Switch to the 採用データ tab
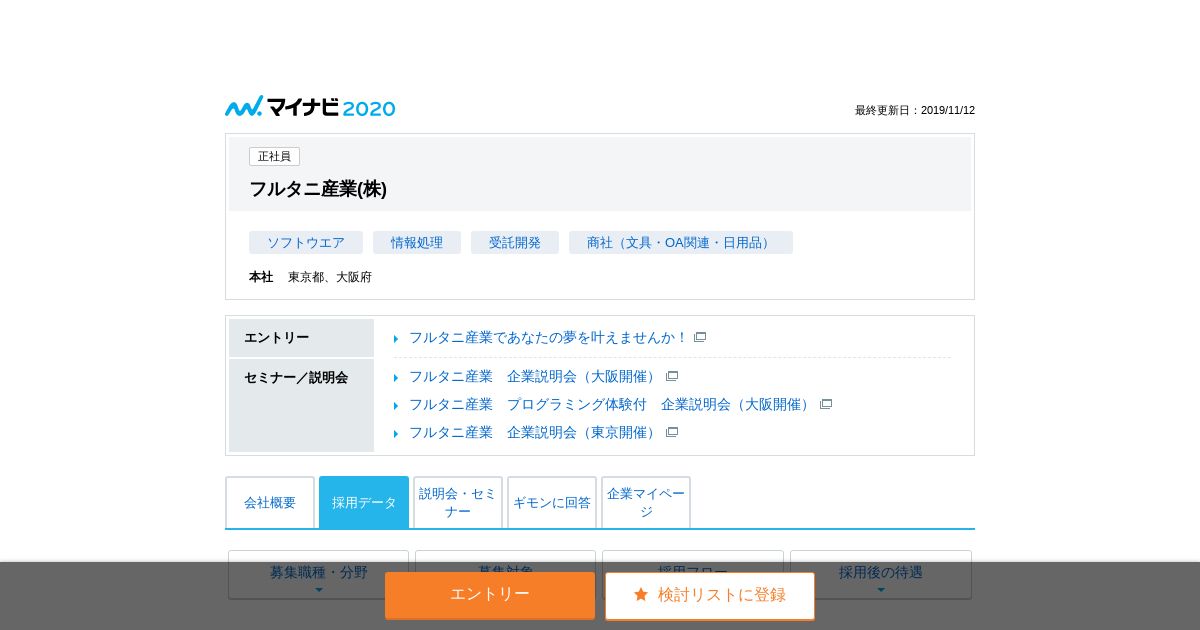Image resolution: width=1200 pixels, height=630 pixels. 364,502
